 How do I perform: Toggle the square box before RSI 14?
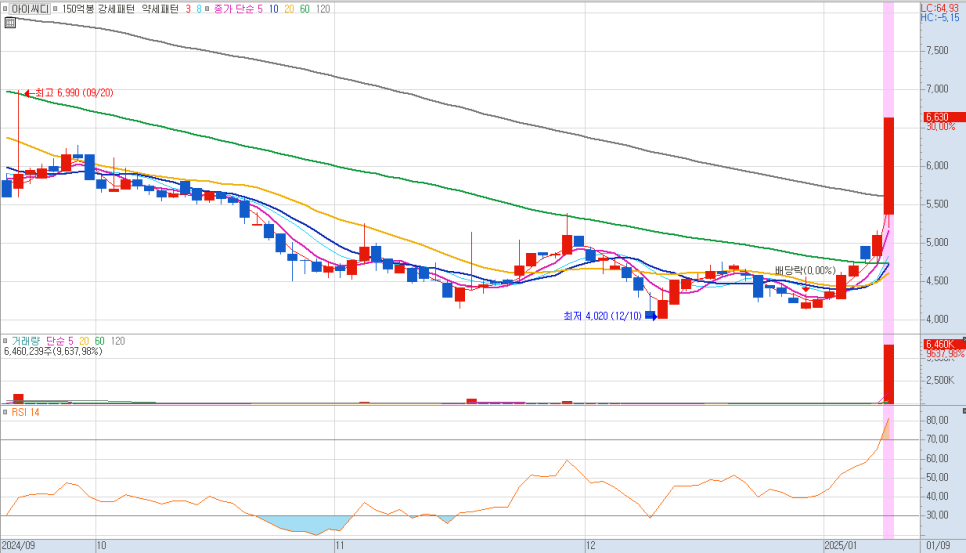[x=5, y=412]
